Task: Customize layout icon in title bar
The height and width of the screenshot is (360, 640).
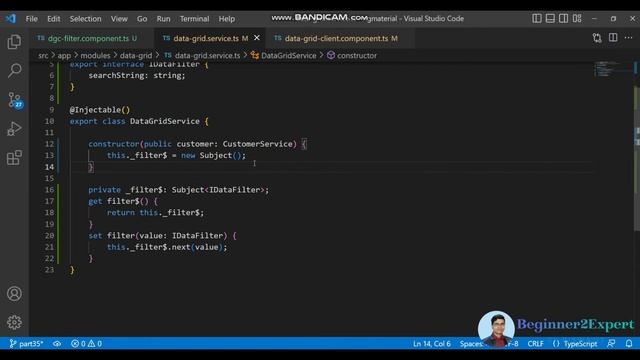Action: coord(577,18)
